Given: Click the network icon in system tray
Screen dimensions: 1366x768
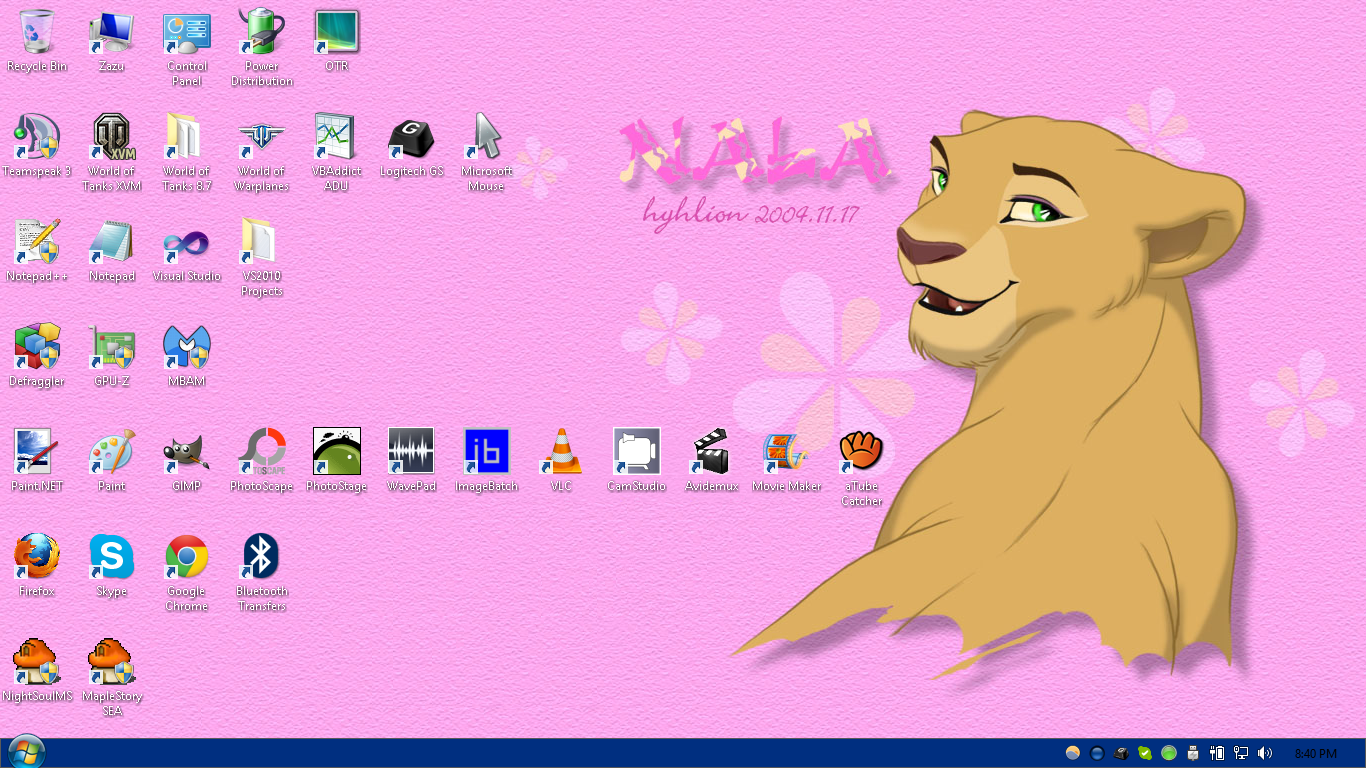Looking at the screenshot, I should pos(1241,753).
